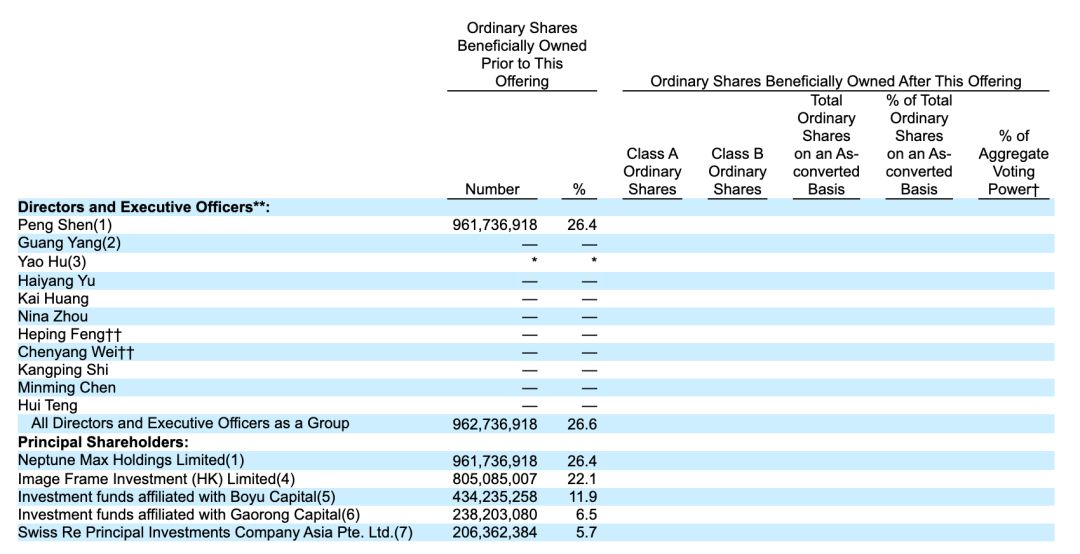Viewport: 1080px width, 554px height.
Task: Click the "Yao Hu(3)" row label
Action: pyautogui.click(x=52, y=262)
